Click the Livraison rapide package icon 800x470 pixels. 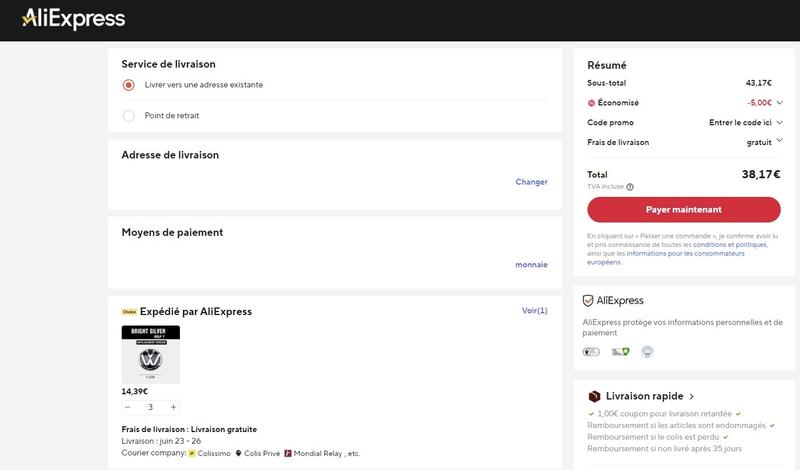594,396
